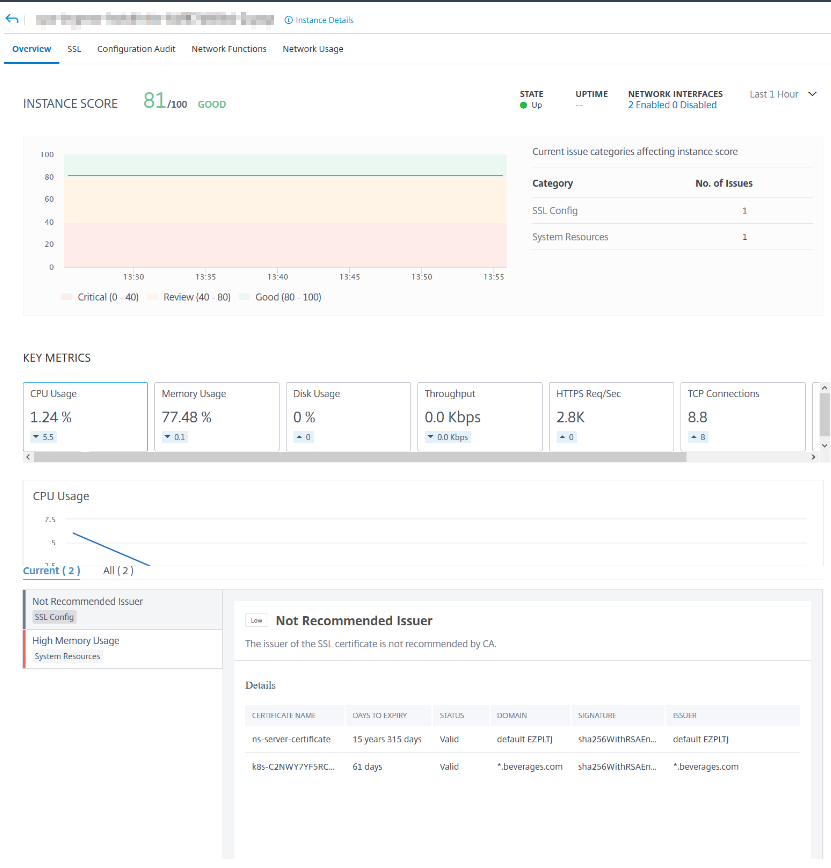
Task: Toggle Good (80 - 100) legend item
Action: pyautogui.click(x=281, y=297)
